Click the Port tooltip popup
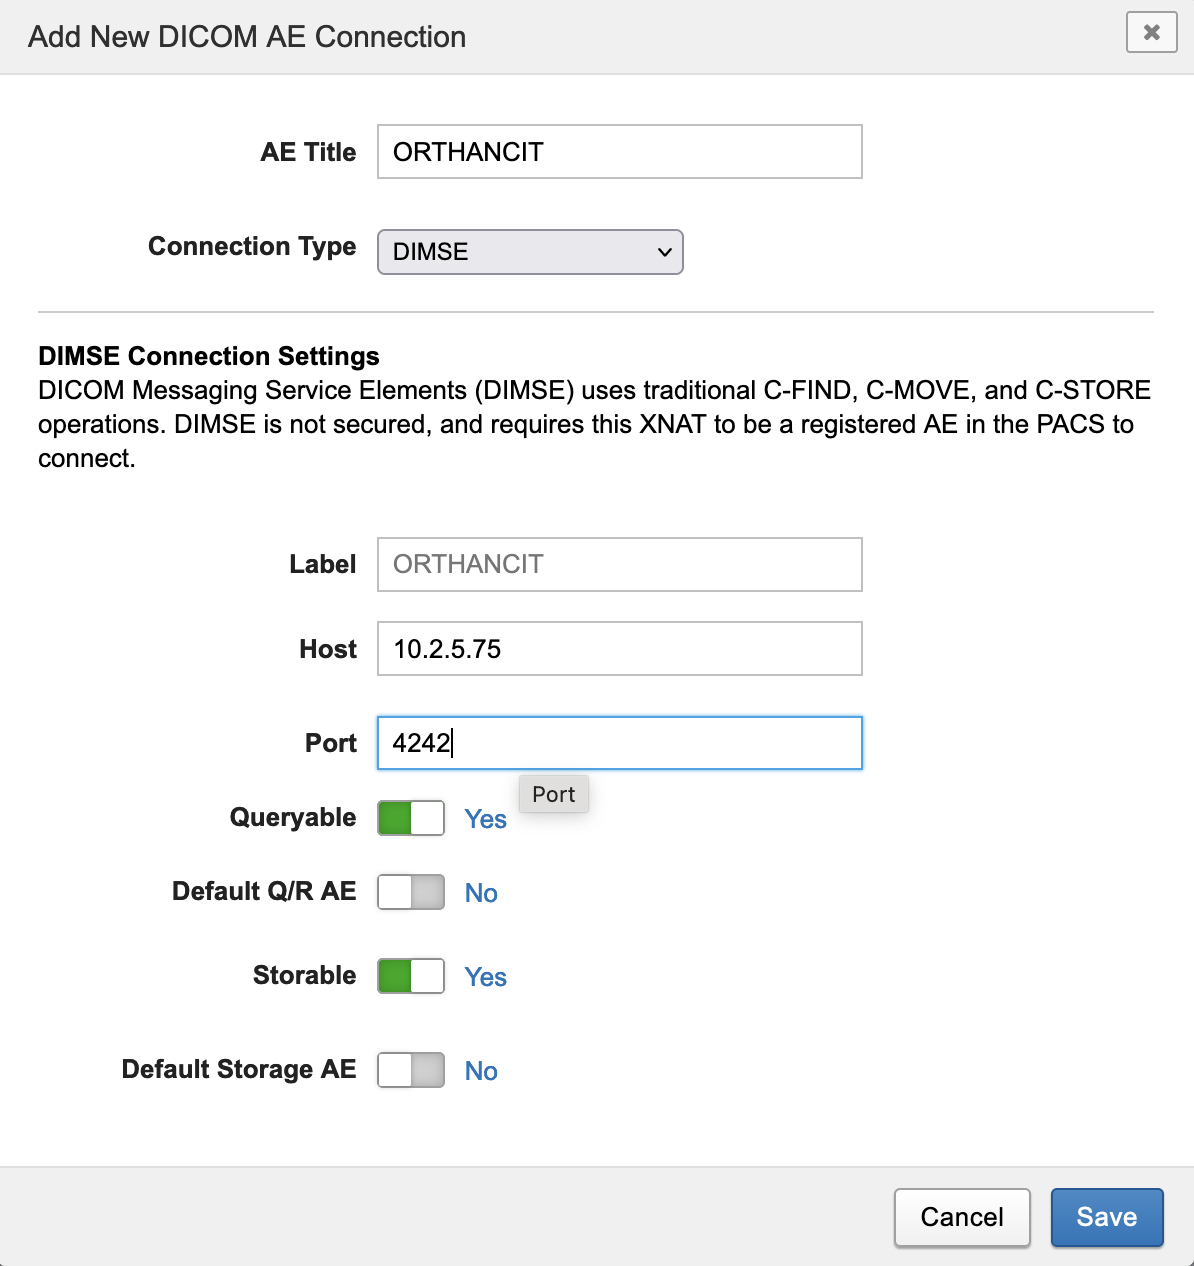The image size is (1194, 1266). (x=554, y=794)
